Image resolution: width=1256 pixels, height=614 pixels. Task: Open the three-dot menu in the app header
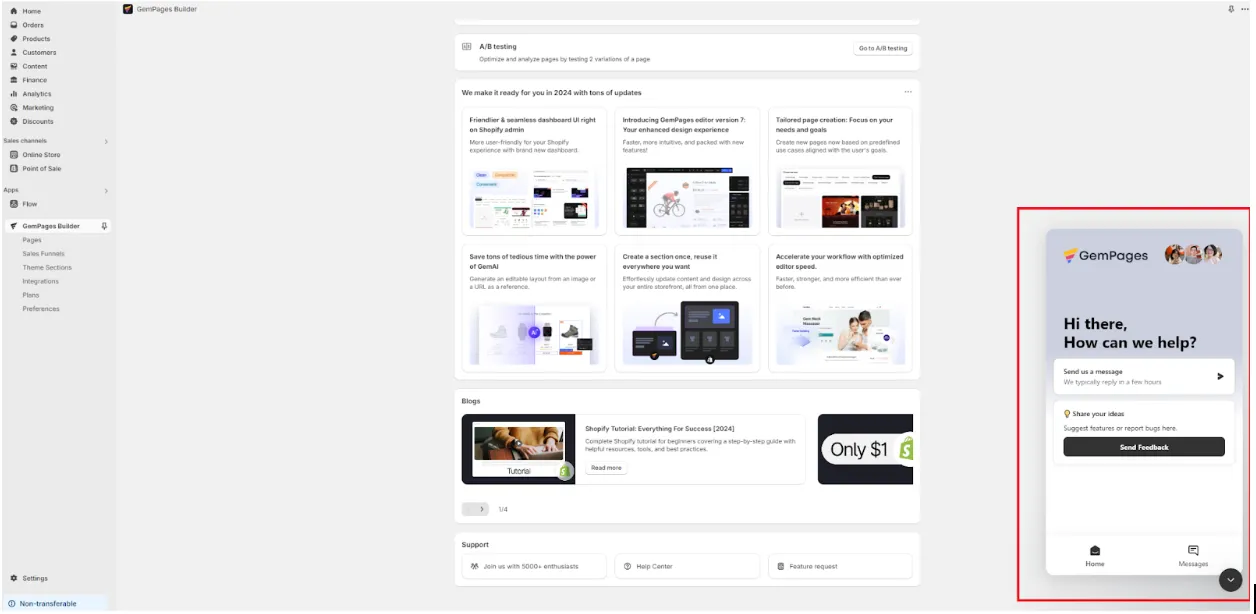1245,9
